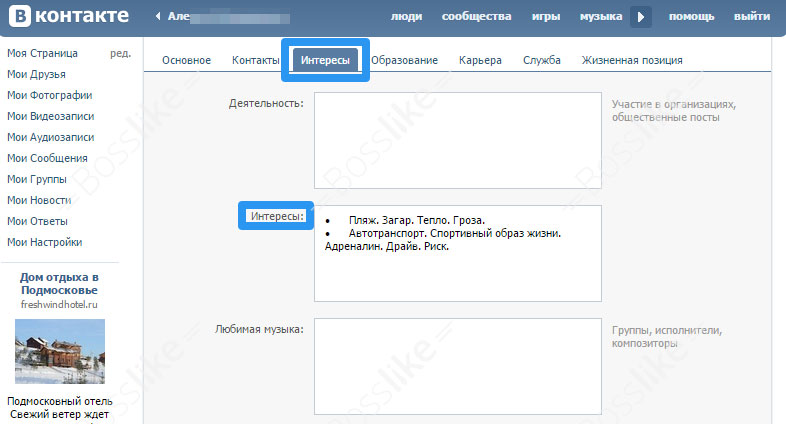This screenshot has width=786, height=424.
Task: Open the игры header link
Action: [546, 17]
